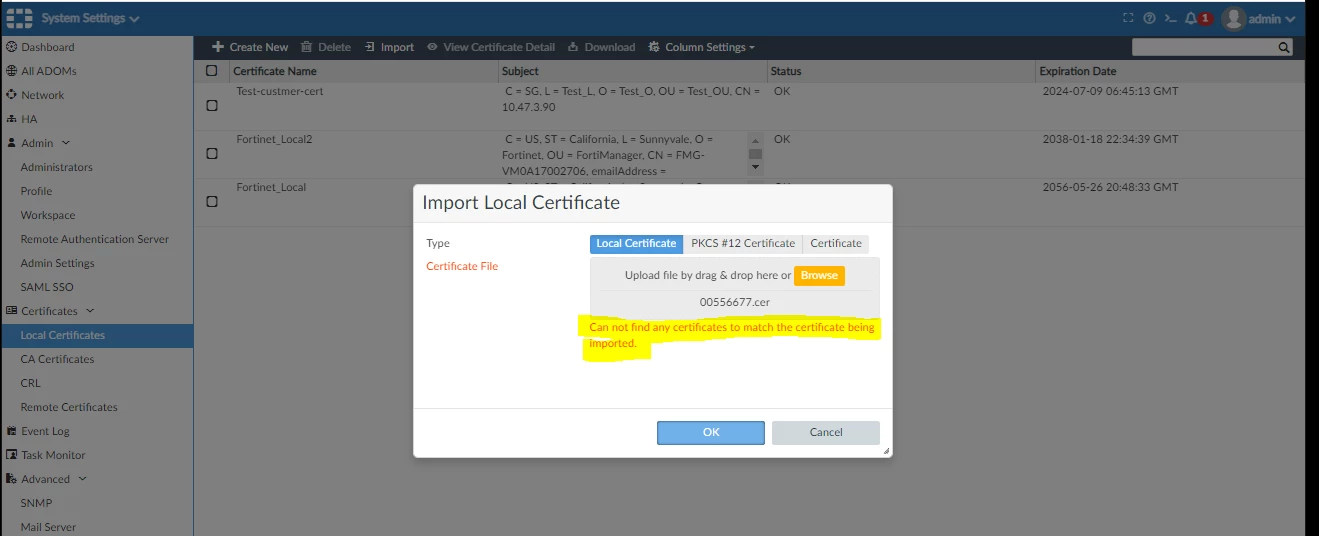Check the Test-custmer-cert row checkbox

coord(211,106)
